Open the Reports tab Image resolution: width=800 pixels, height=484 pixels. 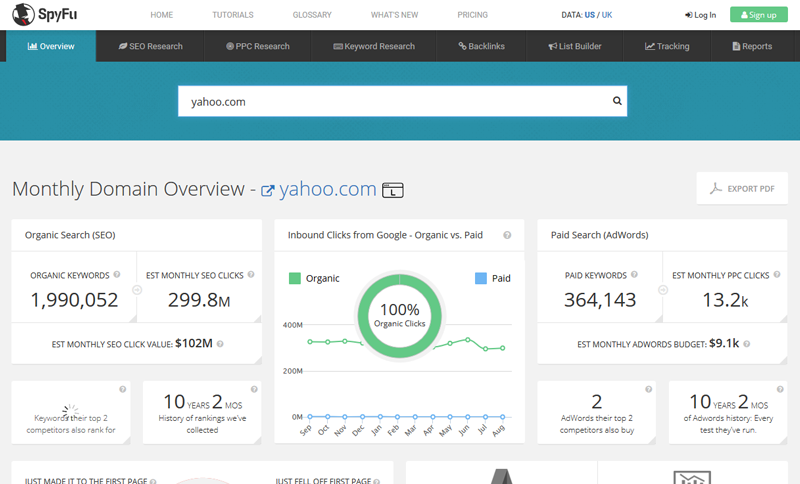tap(752, 46)
